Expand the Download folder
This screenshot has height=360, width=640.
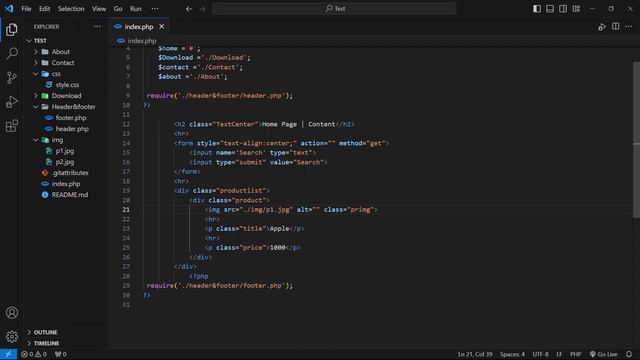coord(36,96)
